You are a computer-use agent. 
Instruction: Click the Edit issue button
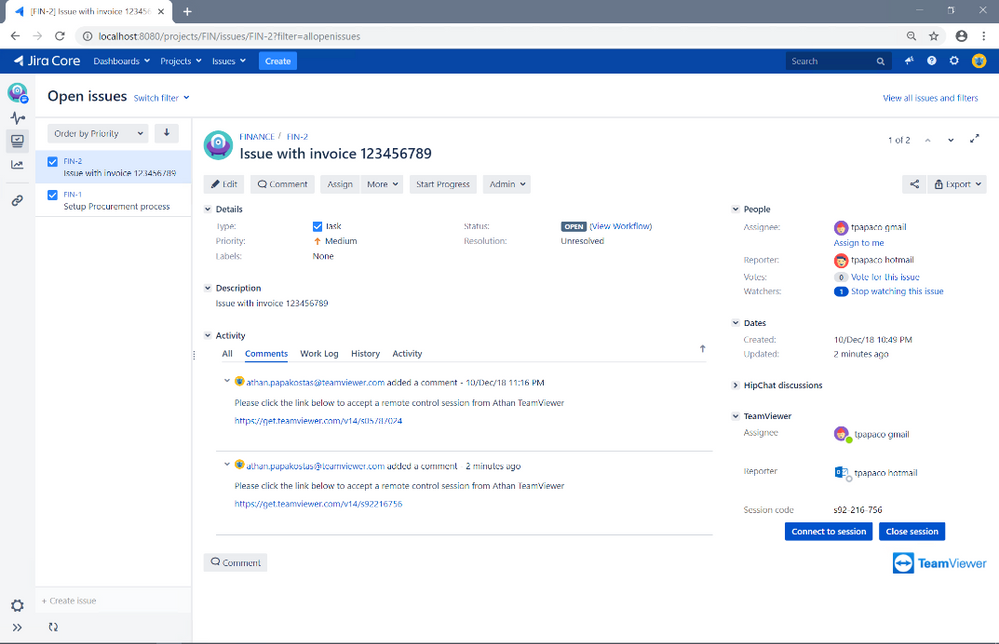click(224, 184)
